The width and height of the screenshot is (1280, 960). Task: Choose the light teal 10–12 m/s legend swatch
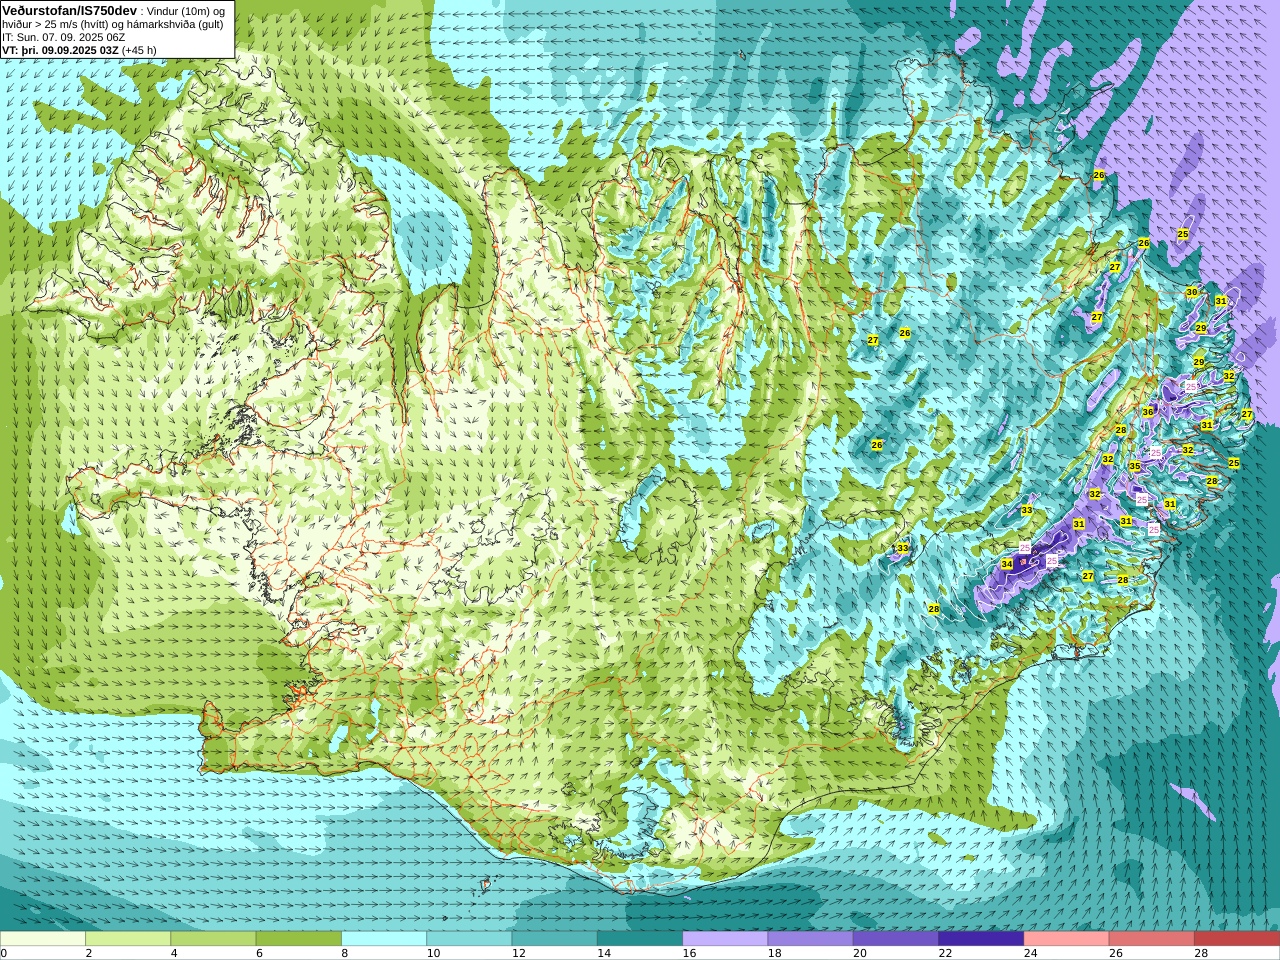pos(469,938)
